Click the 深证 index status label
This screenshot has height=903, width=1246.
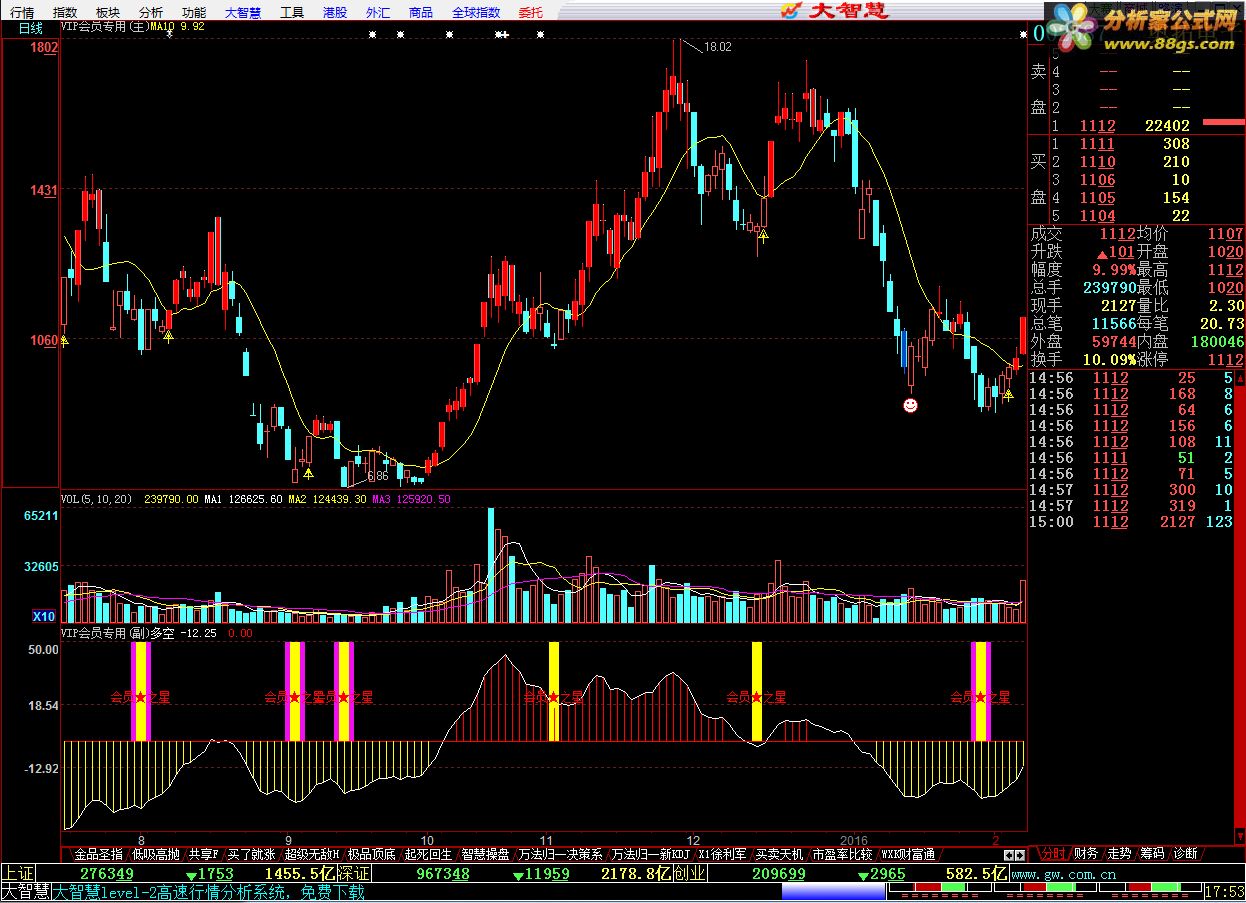point(355,873)
